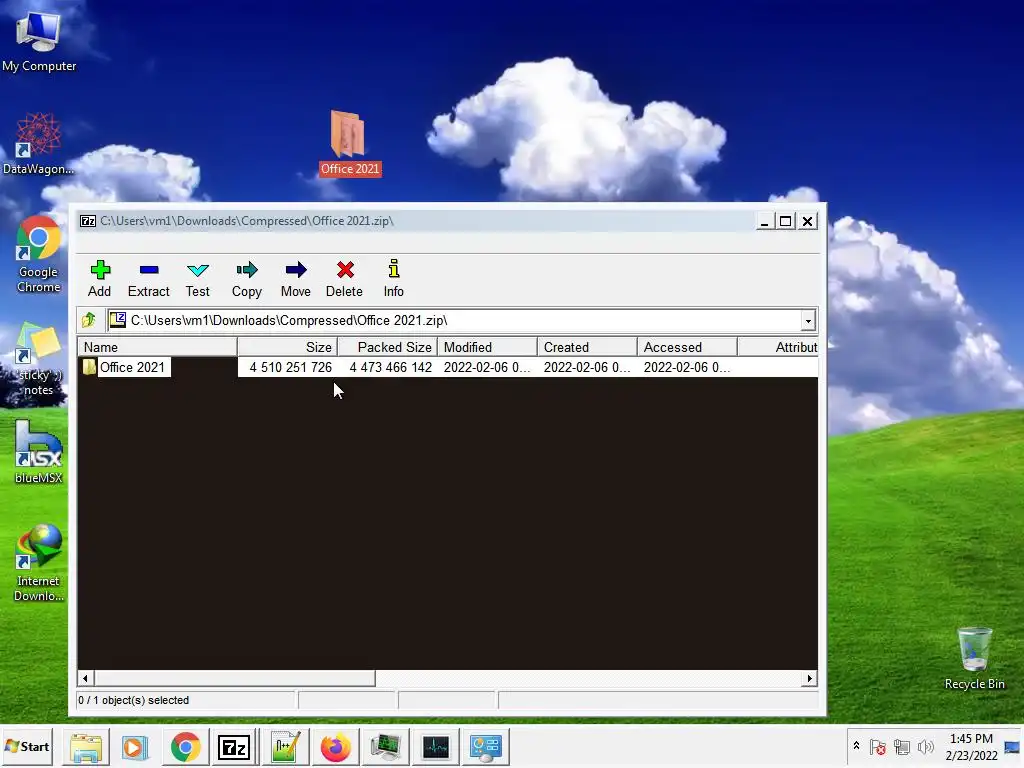Select the Office 2021 folder row
This screenshot has height=768, width=1024.
click(447, 367)
